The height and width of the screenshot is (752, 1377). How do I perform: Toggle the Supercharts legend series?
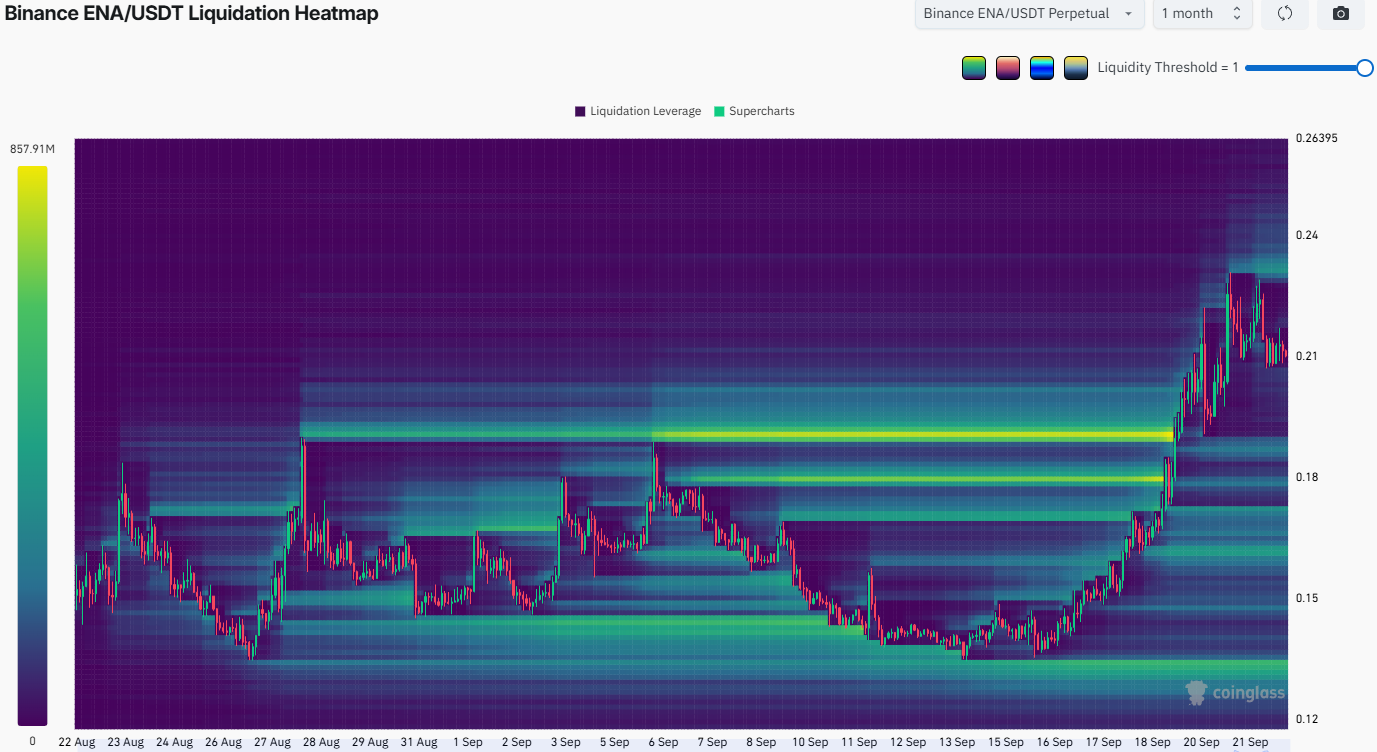pyautogui.click(x=754, y=111)
